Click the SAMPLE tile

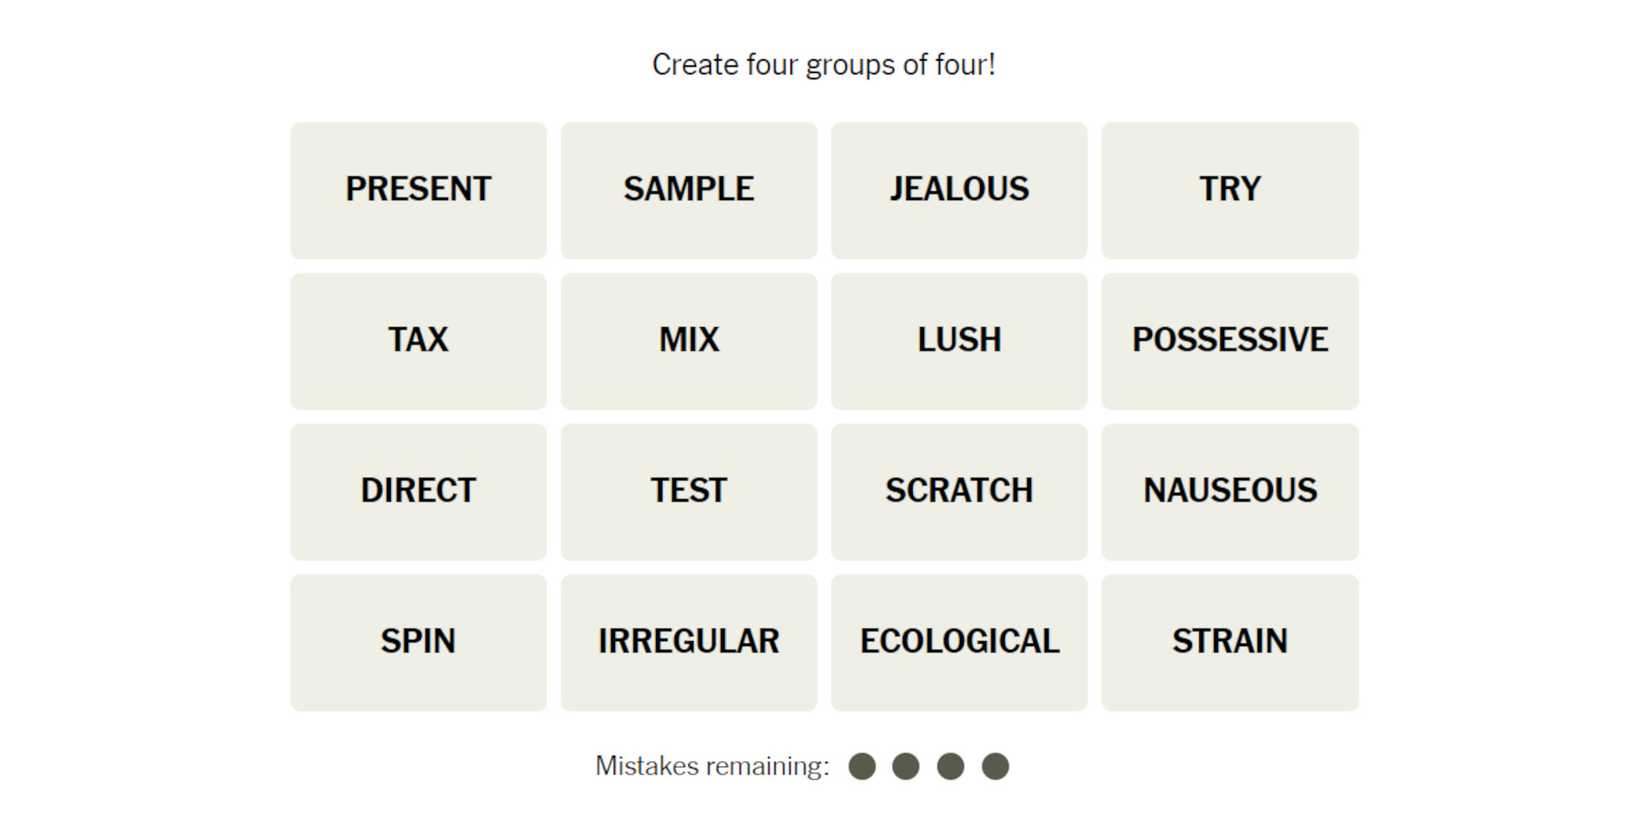pos(689,190)
